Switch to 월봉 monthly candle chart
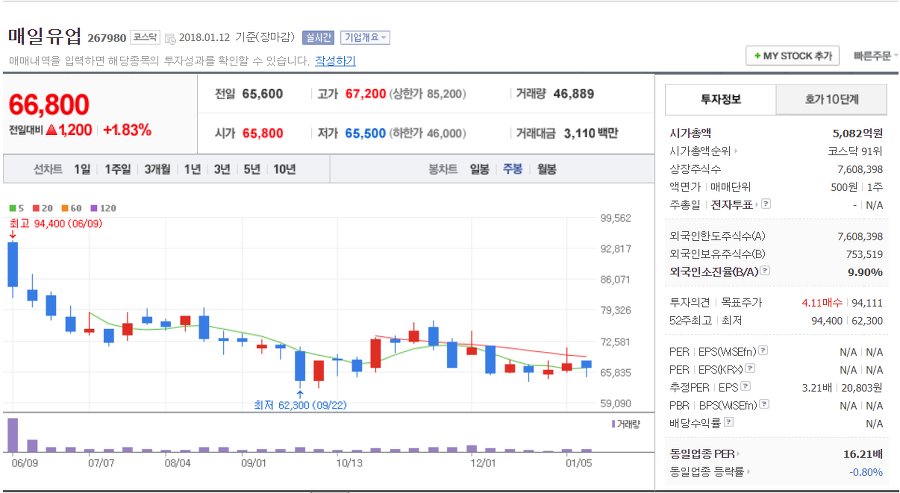Image resolution: width=900 pixels, height=493 pixels. point(546,169)
